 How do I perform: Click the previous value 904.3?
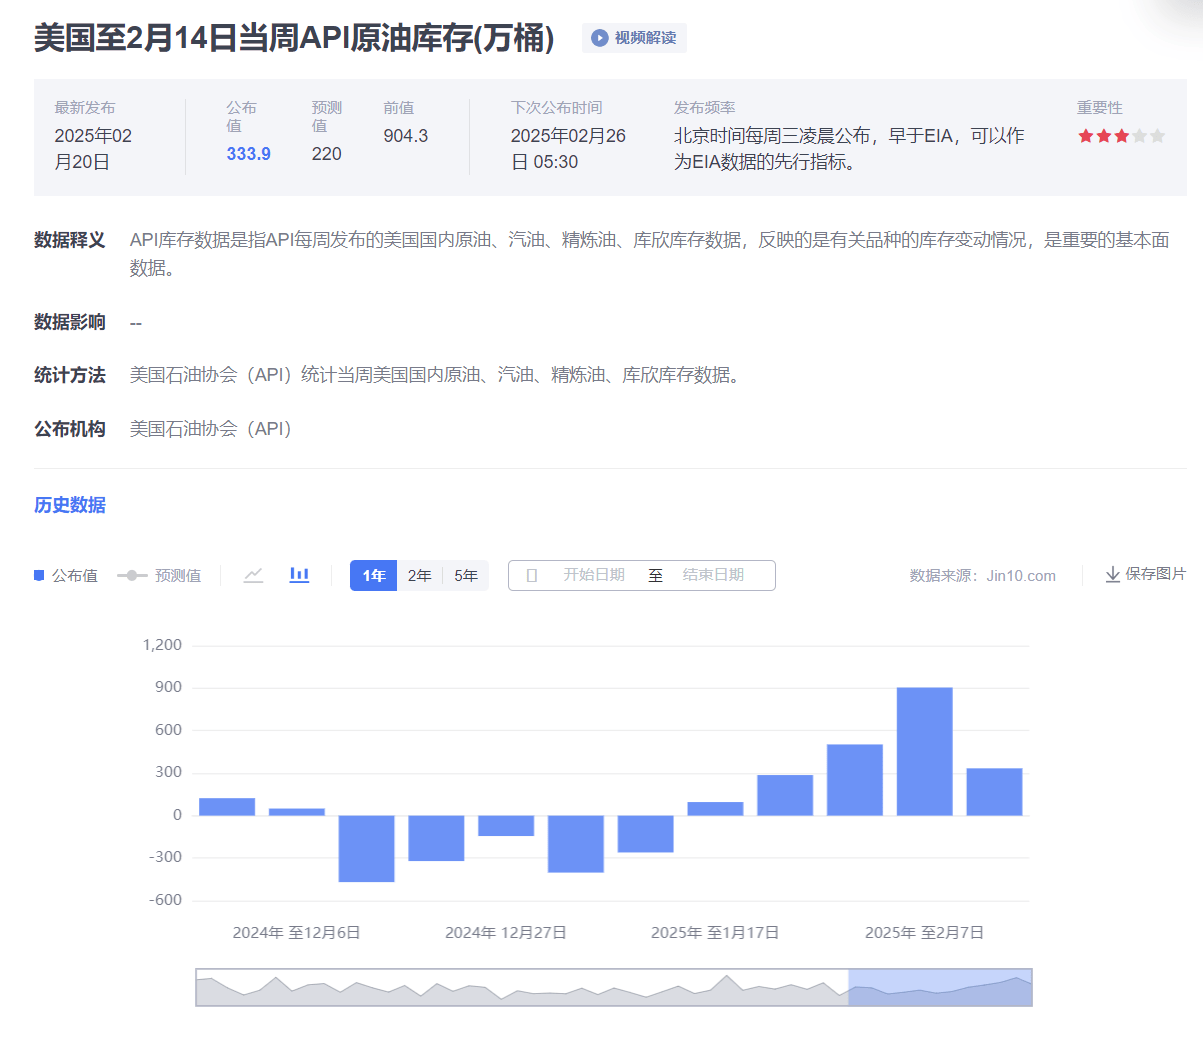click(x=406, y=136)
